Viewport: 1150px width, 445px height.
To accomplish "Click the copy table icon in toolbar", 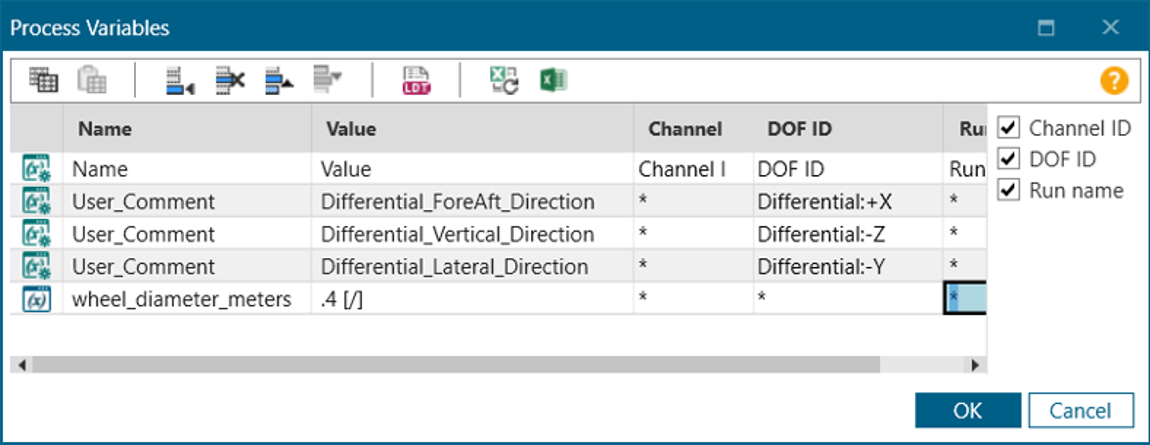I will click(43, 81).
